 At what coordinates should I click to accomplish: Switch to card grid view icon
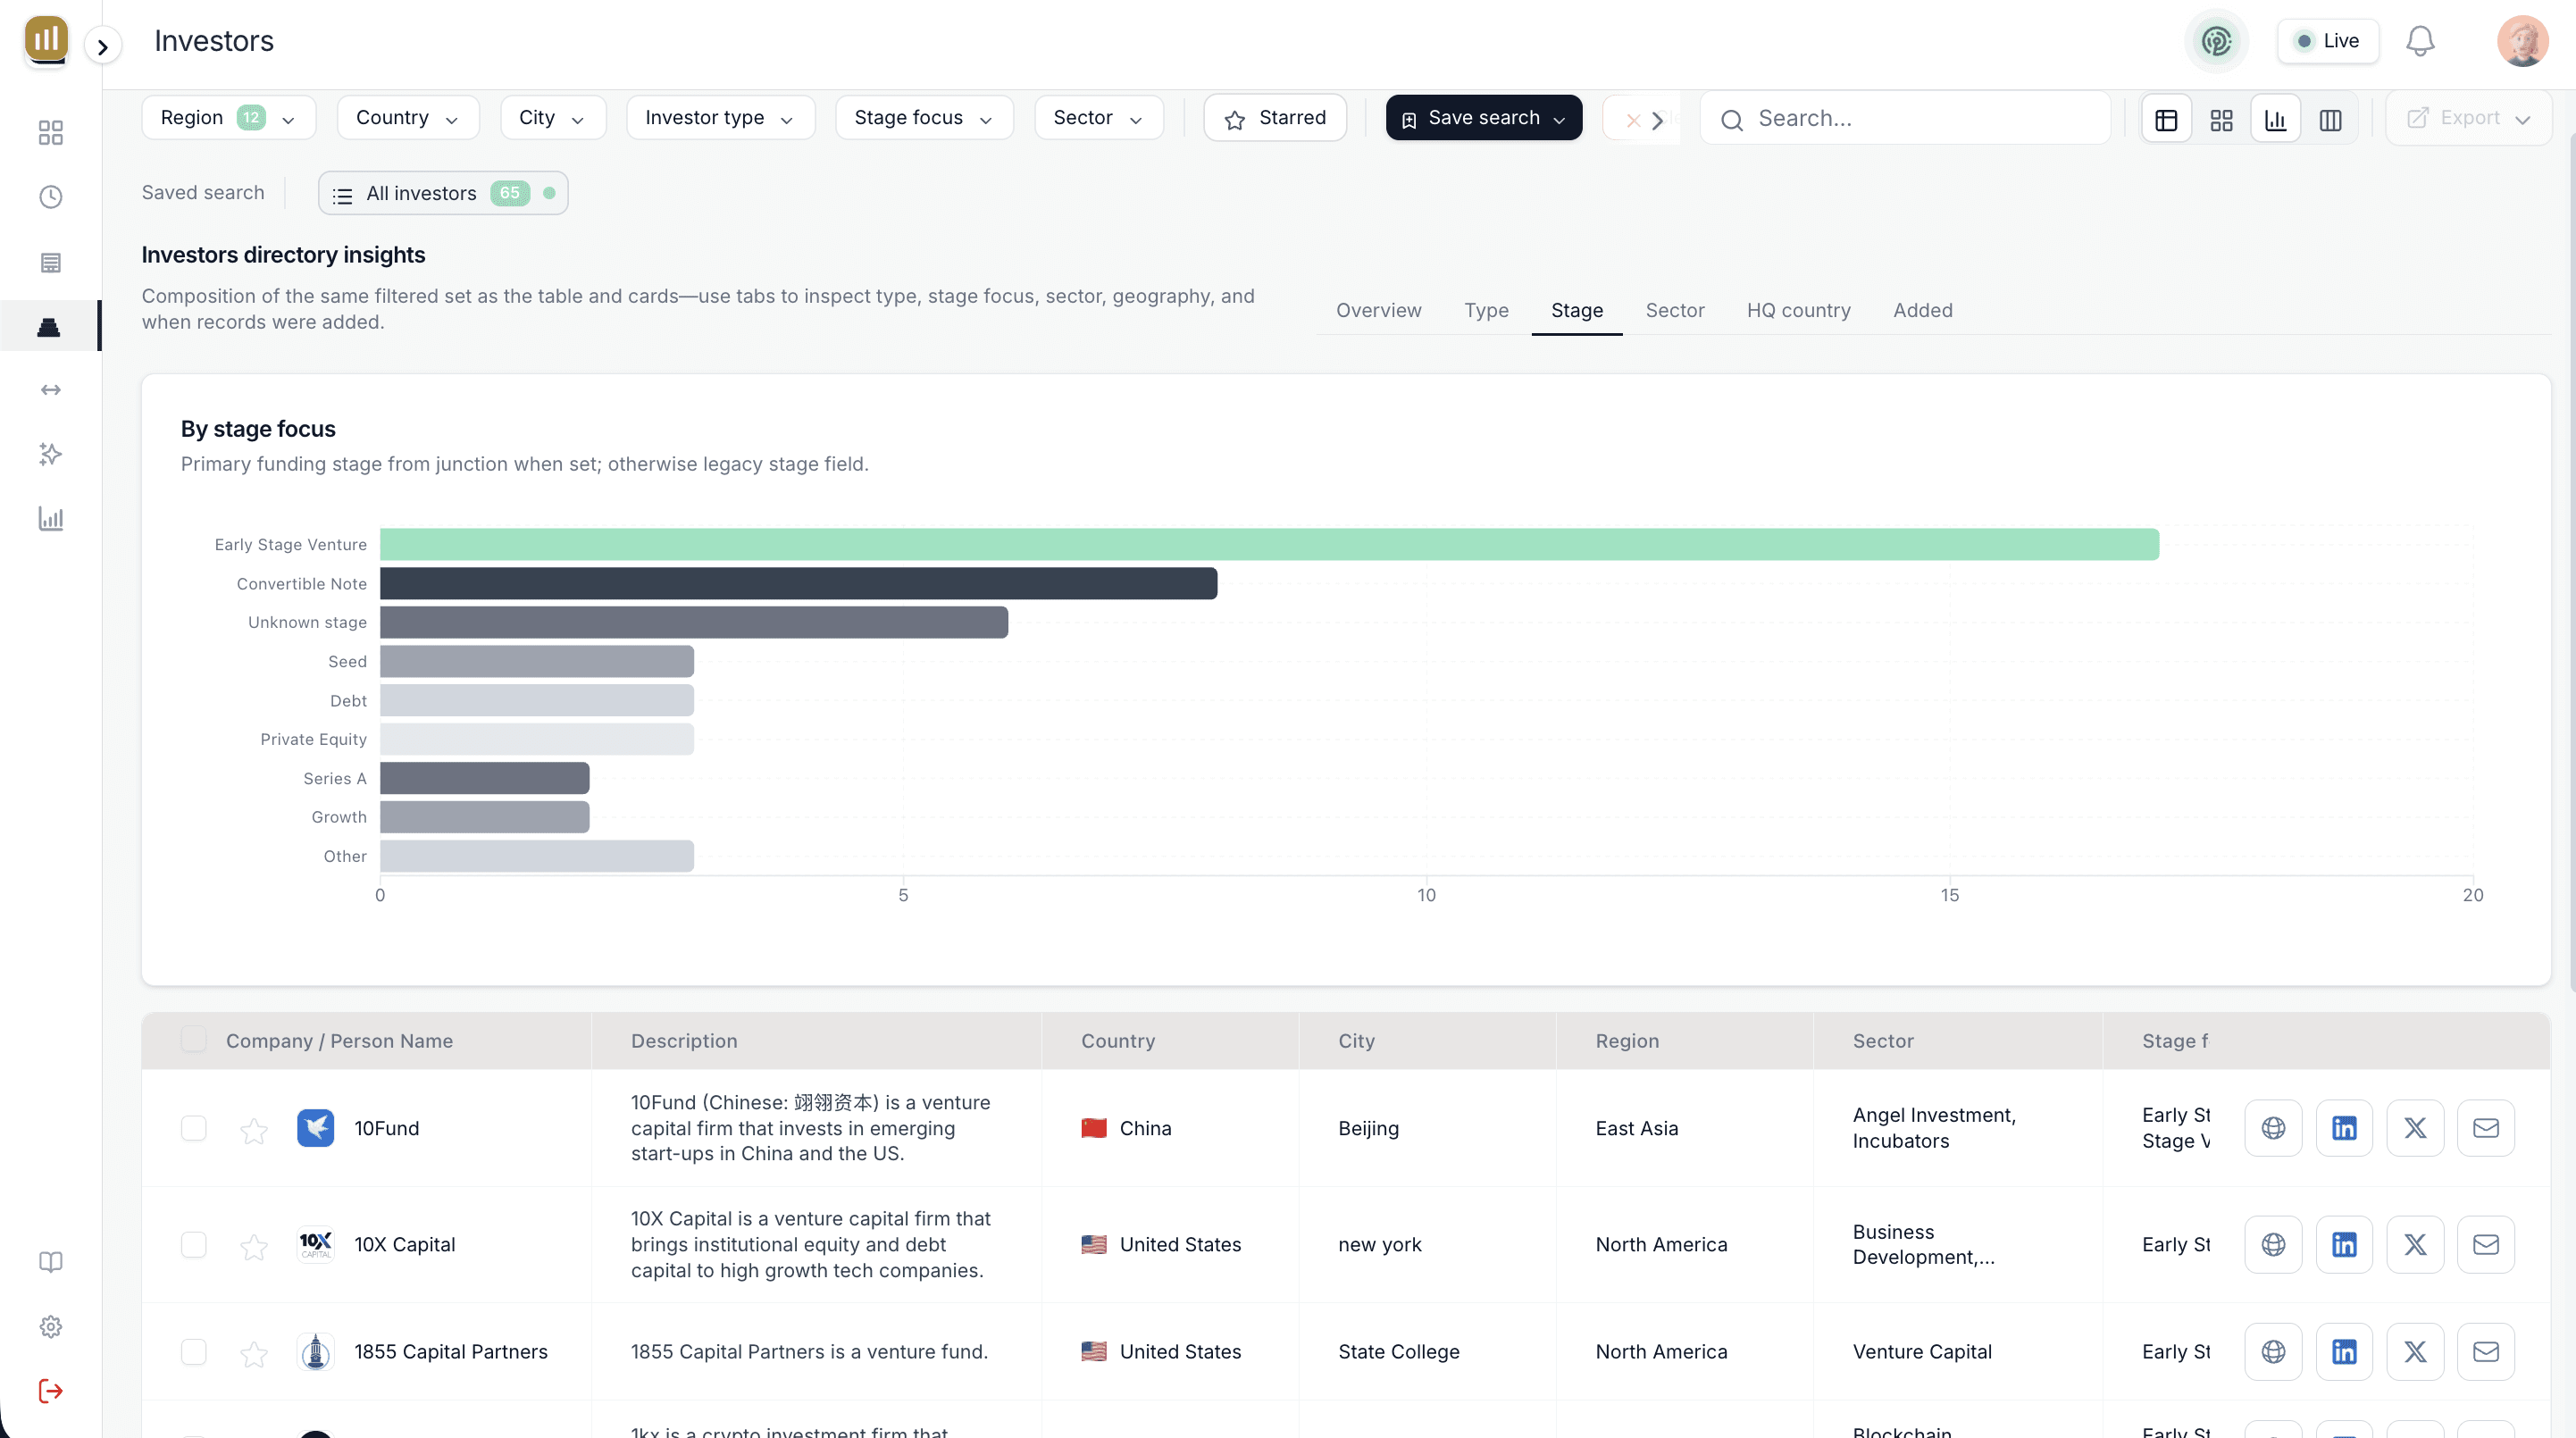pos(2221,119)
